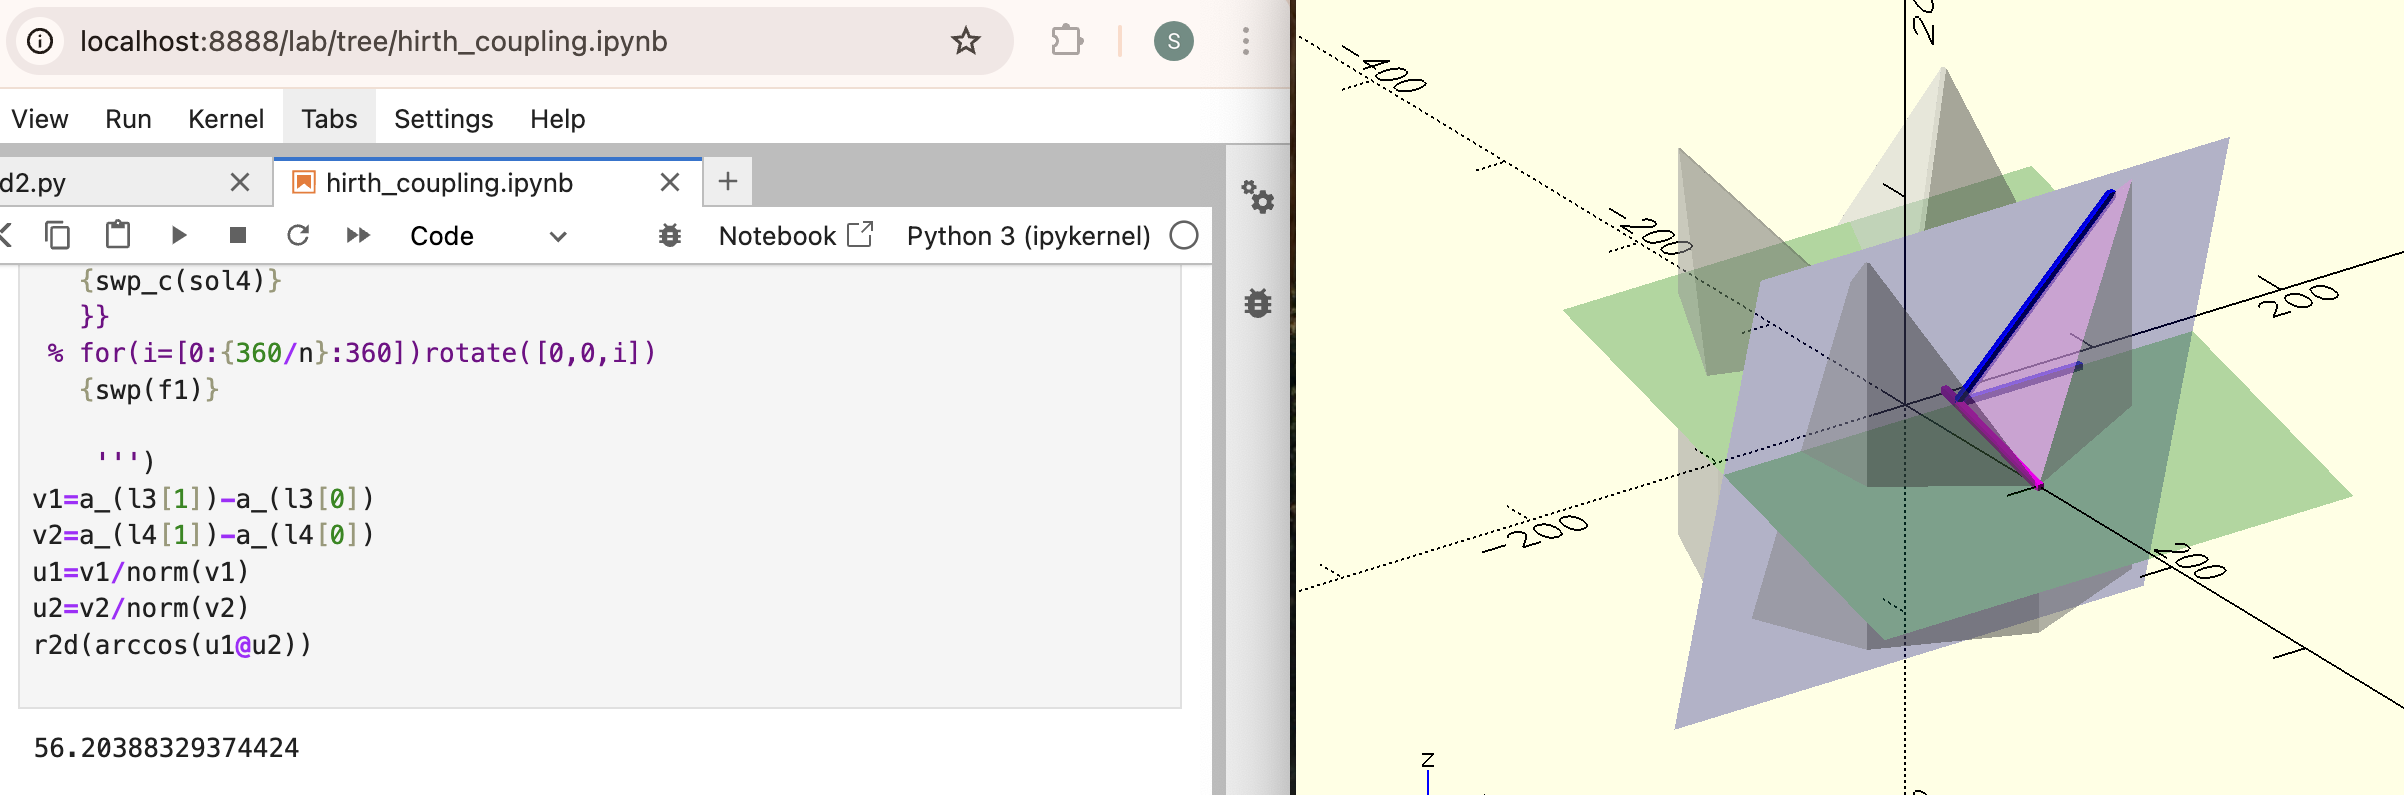
Task: Open debugger panel in right sidebar
Action: click(1257, 302)
